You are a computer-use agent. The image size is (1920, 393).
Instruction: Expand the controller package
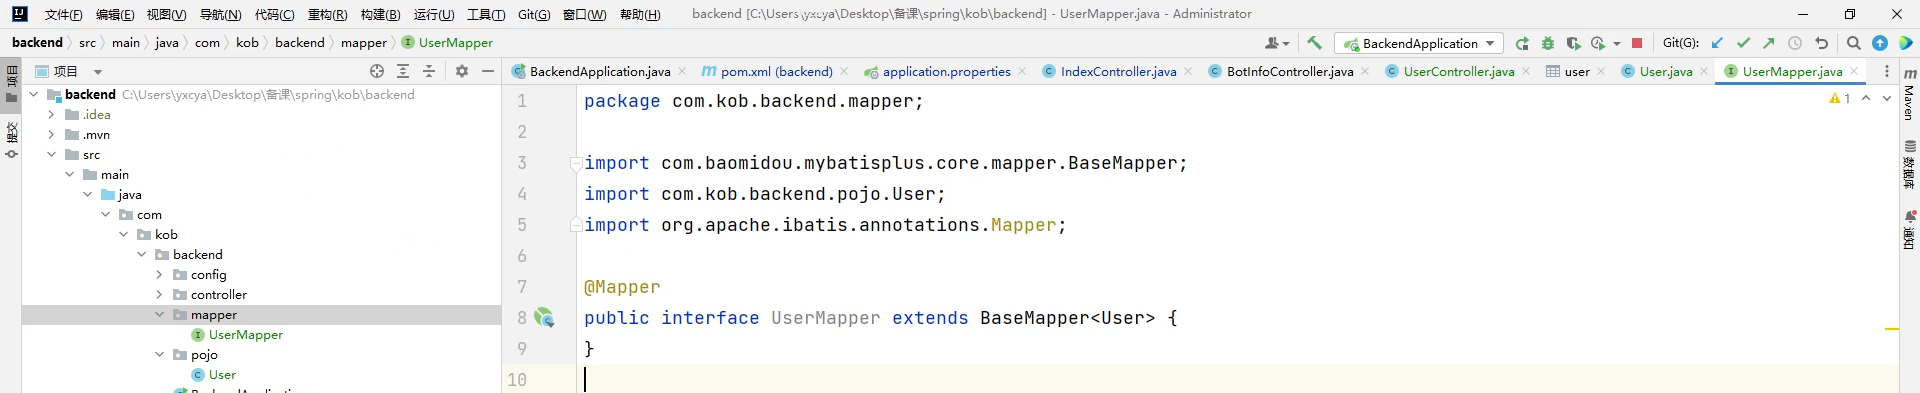coord(159,294)
